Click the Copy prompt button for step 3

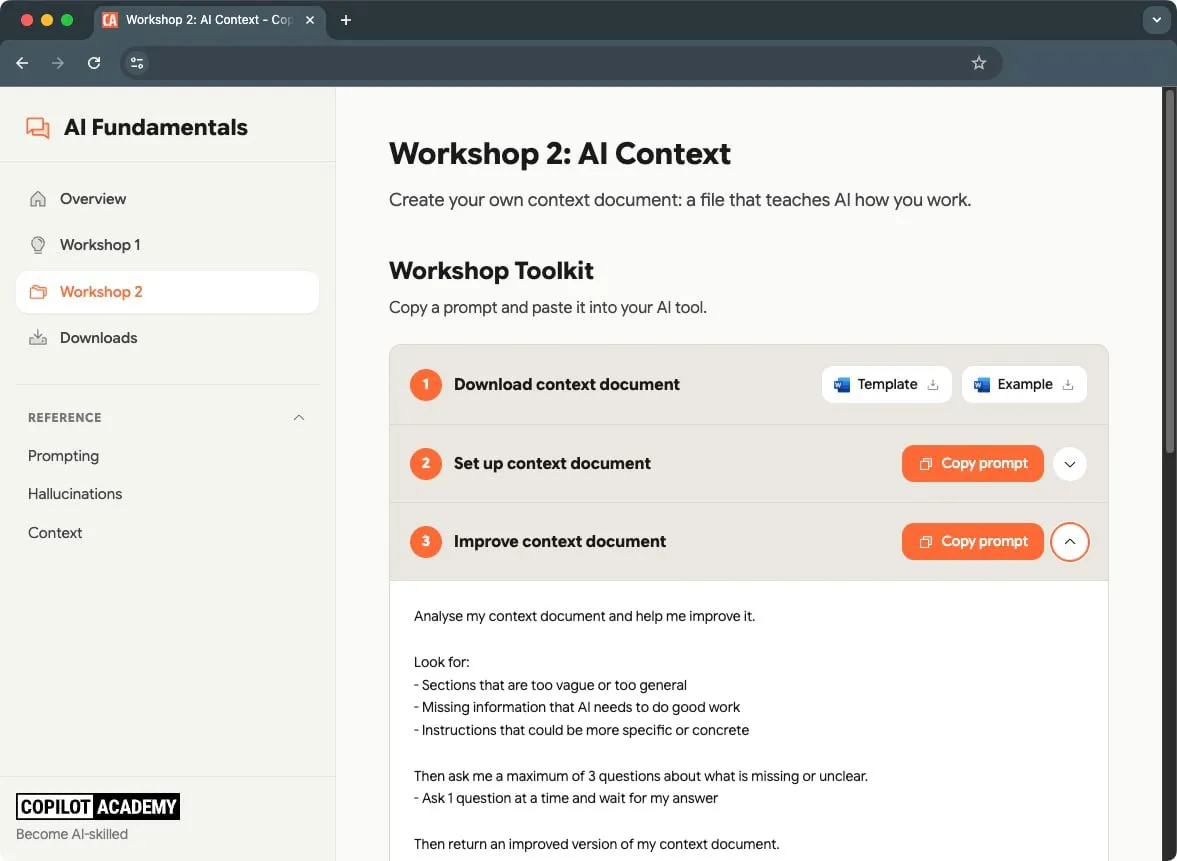(972, 541)
